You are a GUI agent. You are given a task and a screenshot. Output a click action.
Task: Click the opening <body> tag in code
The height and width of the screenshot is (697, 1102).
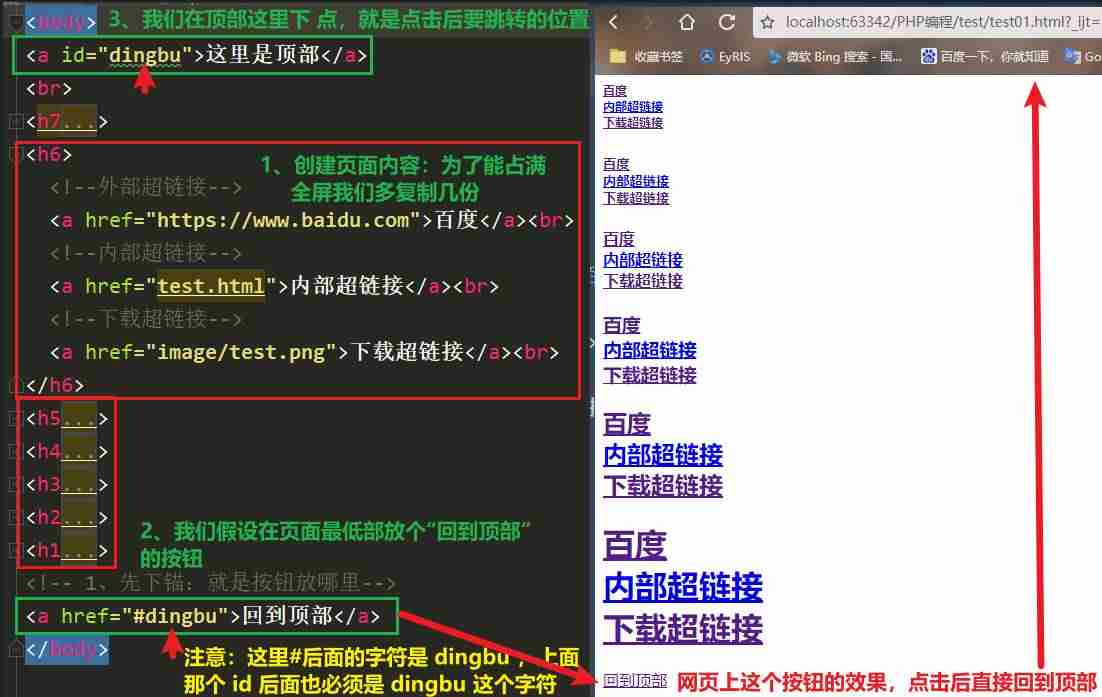tap(61, 22)
